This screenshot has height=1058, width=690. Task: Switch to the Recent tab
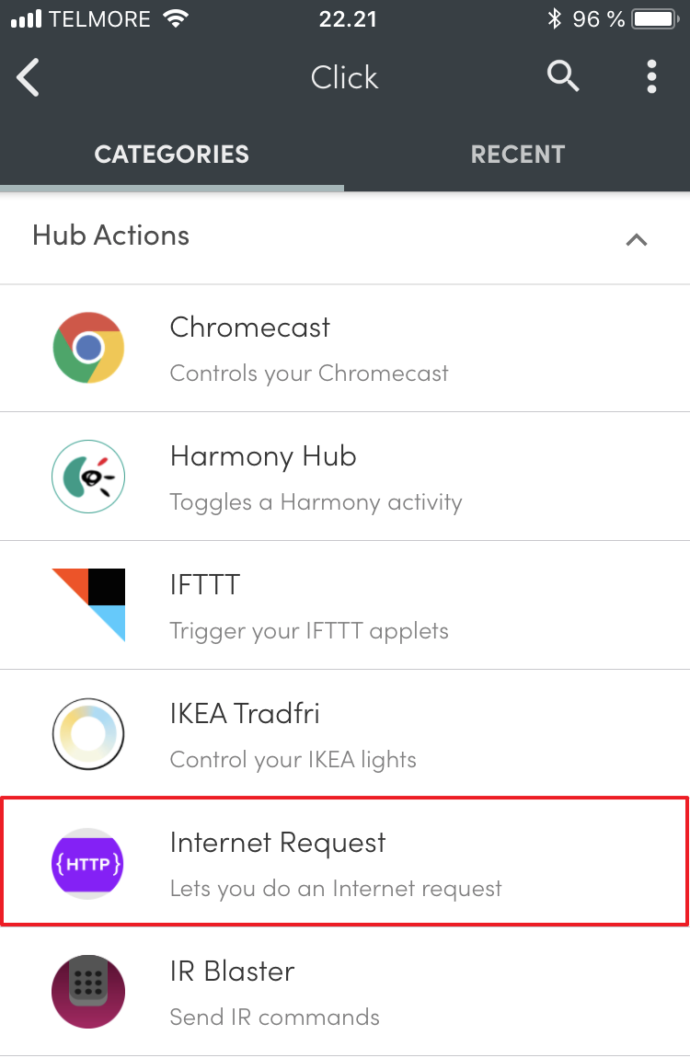tap(517, 154)
